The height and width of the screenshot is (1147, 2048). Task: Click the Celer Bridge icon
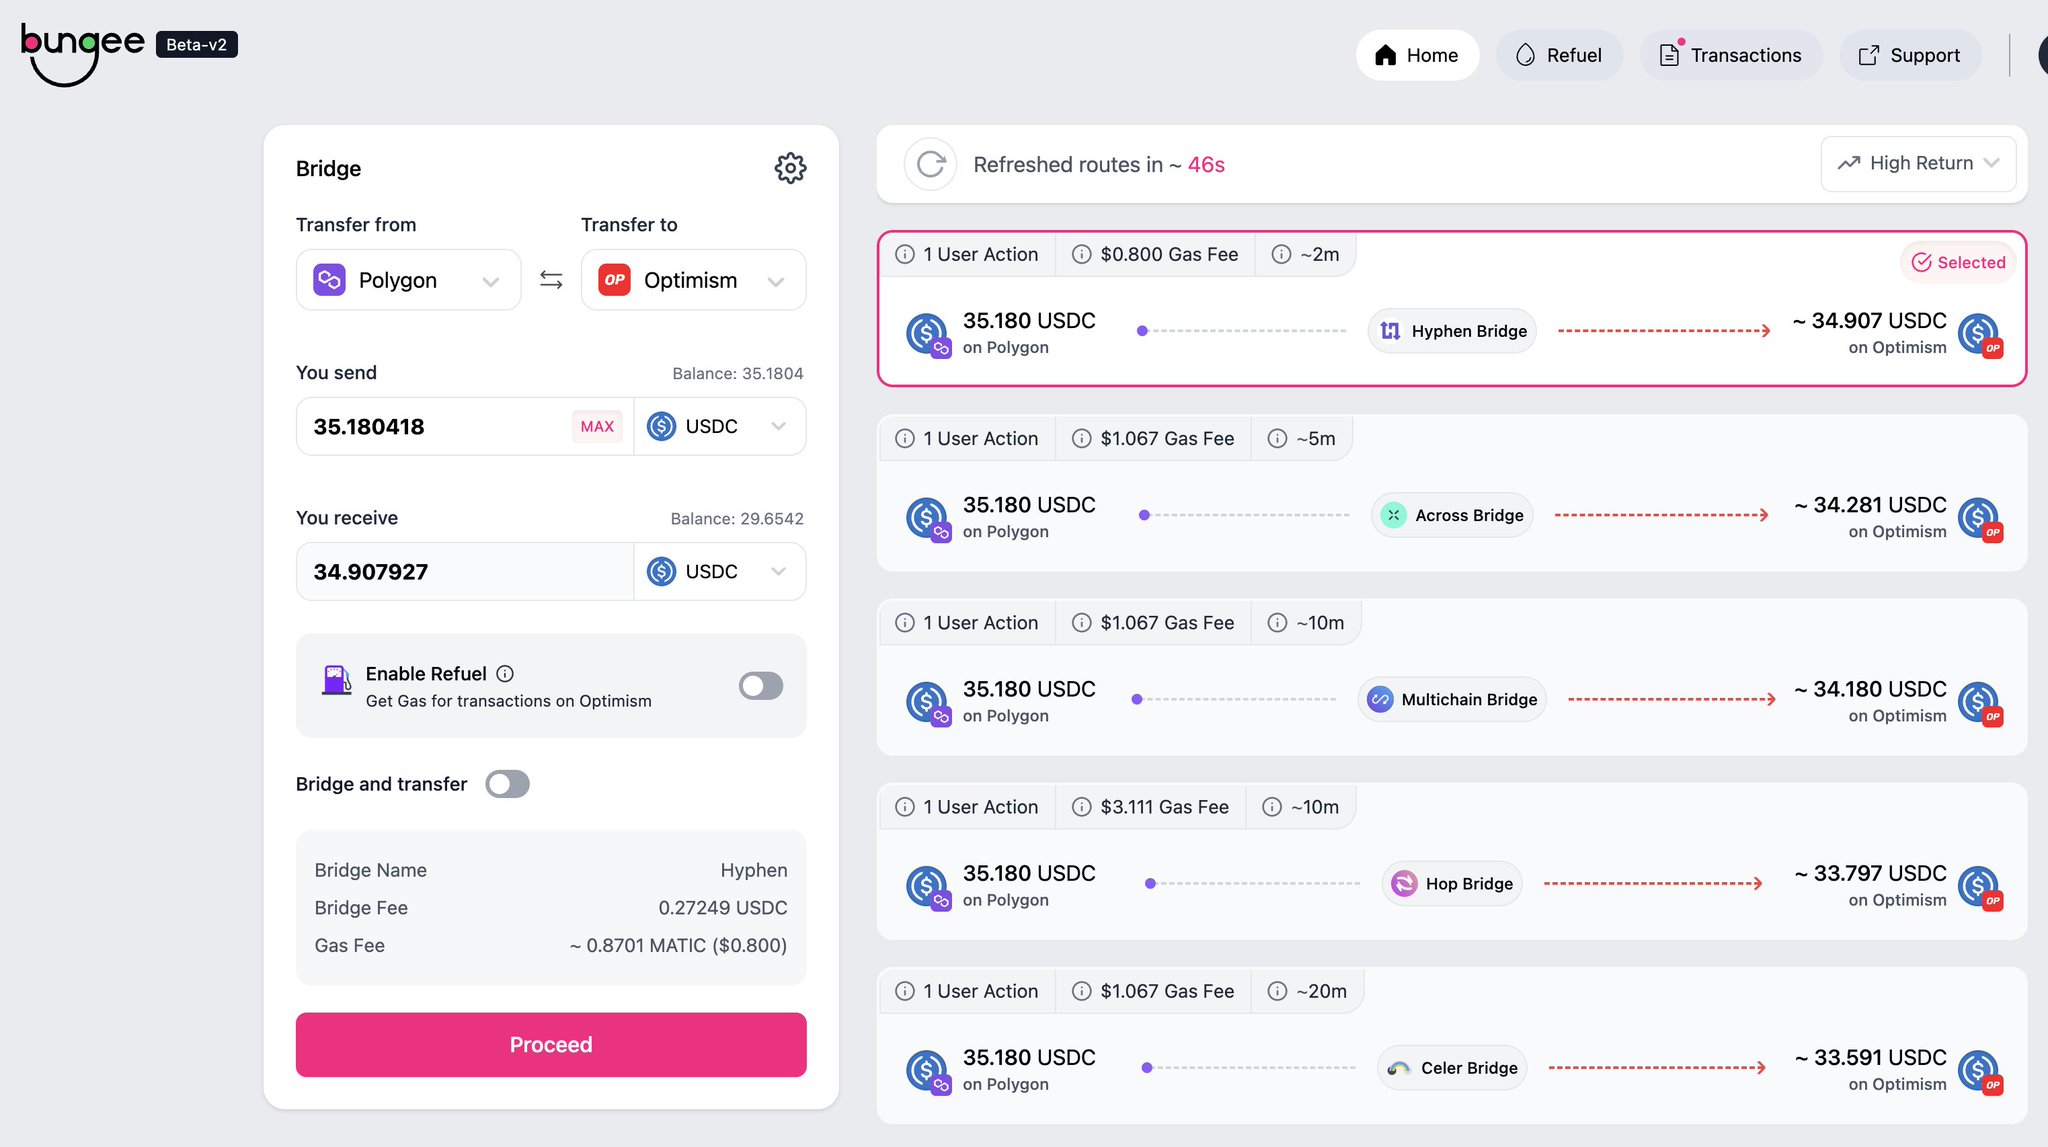[x=1399, y=1067]
